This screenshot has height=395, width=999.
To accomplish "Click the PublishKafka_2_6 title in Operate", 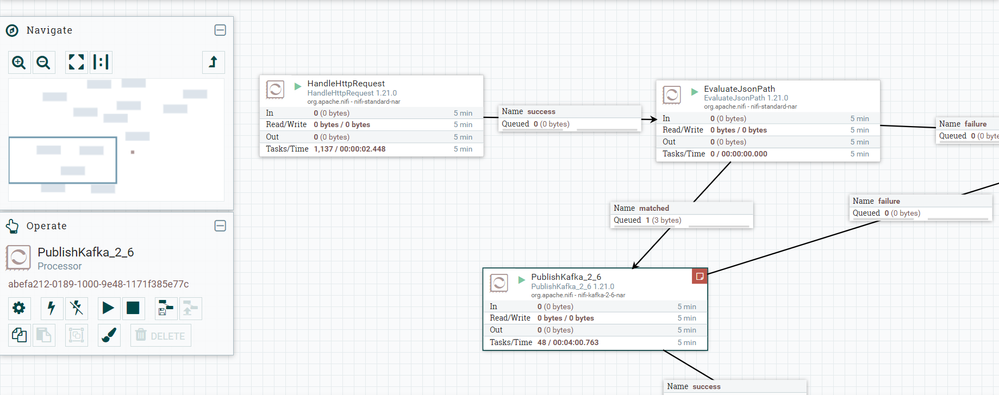I will 86,252.
